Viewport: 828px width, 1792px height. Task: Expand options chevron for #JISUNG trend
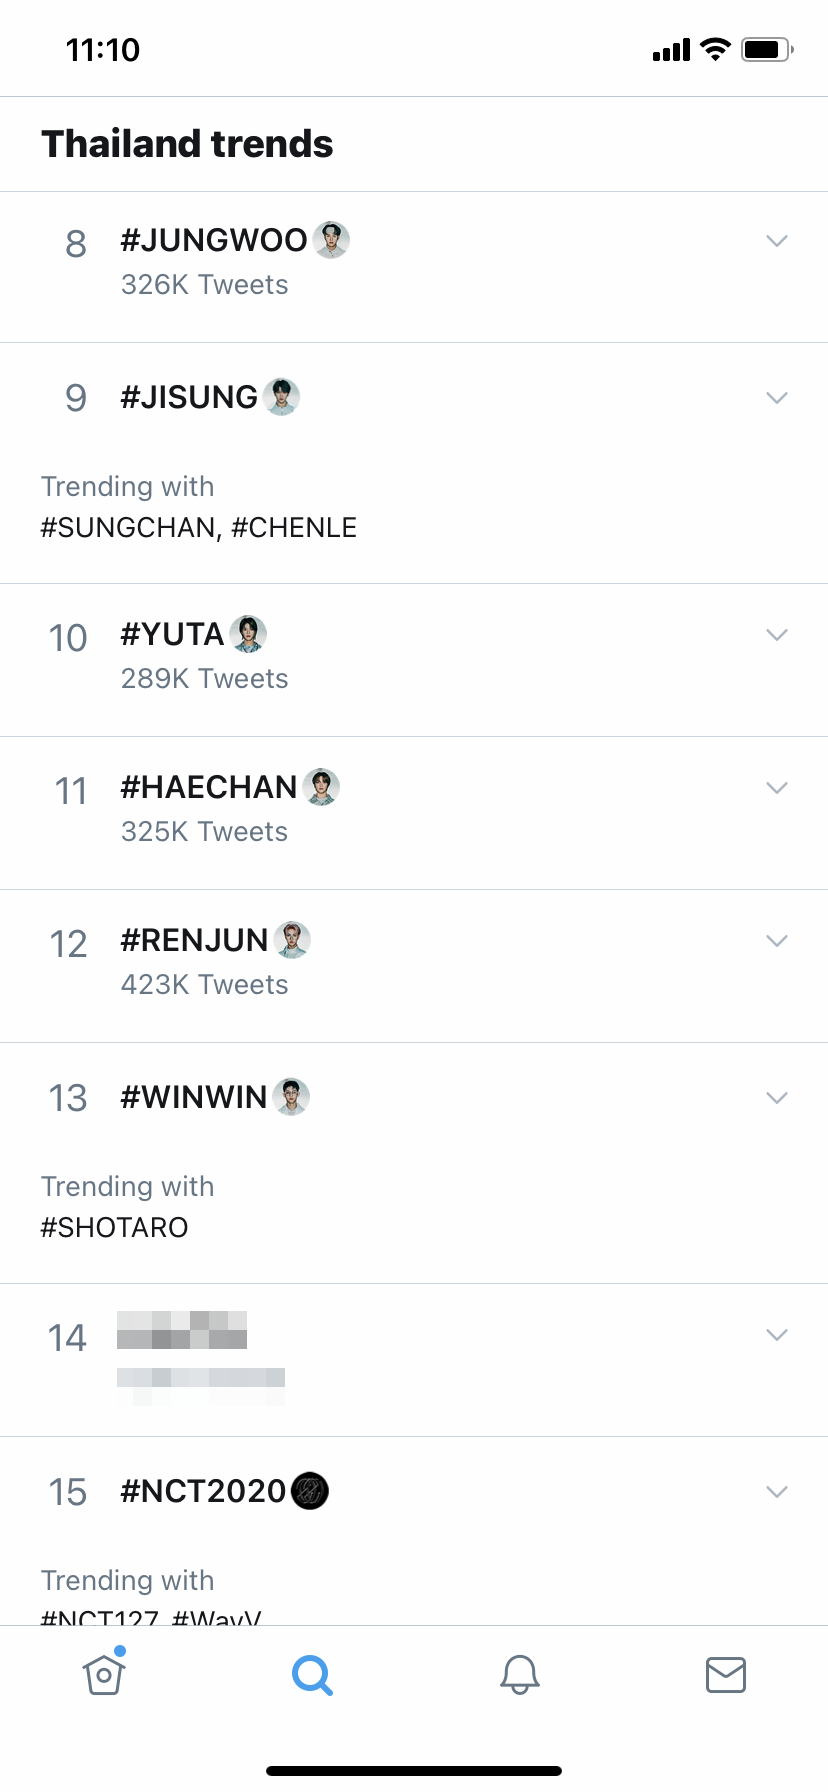coord(777,398)
